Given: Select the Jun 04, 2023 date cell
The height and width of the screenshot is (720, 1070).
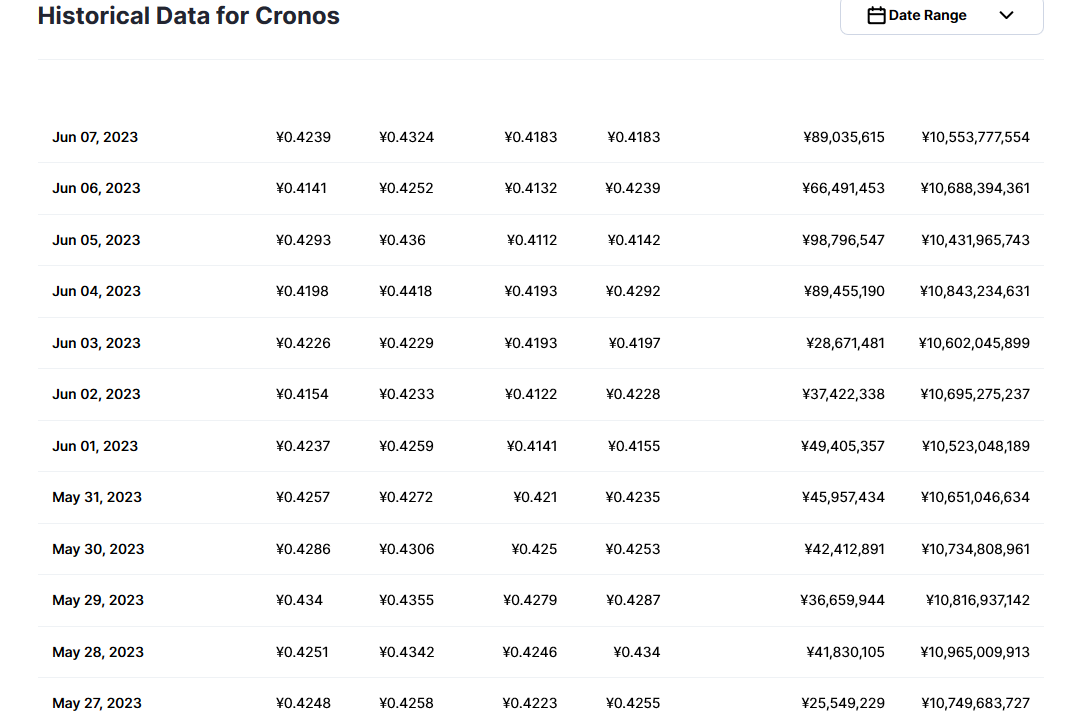Looking at the screenshot, I should pyautogui.click(x=96, y=291).
